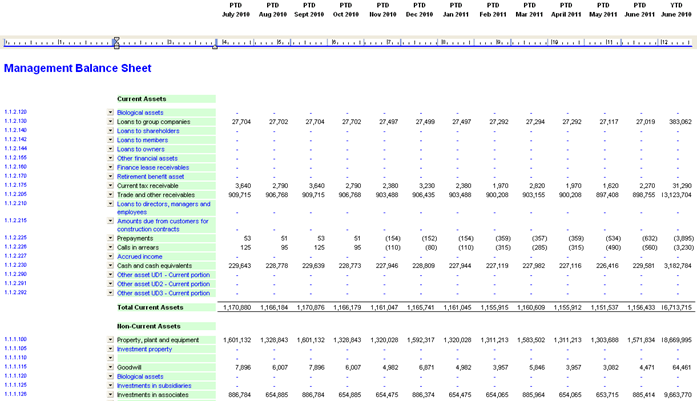Click dropdown arrow for Cash and cash equivalents

(x=110, y=265)
